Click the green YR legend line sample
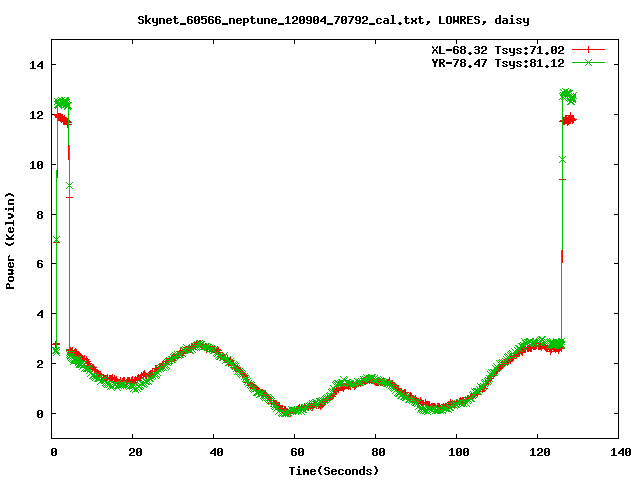640x480 pixels. pos(588,63)
